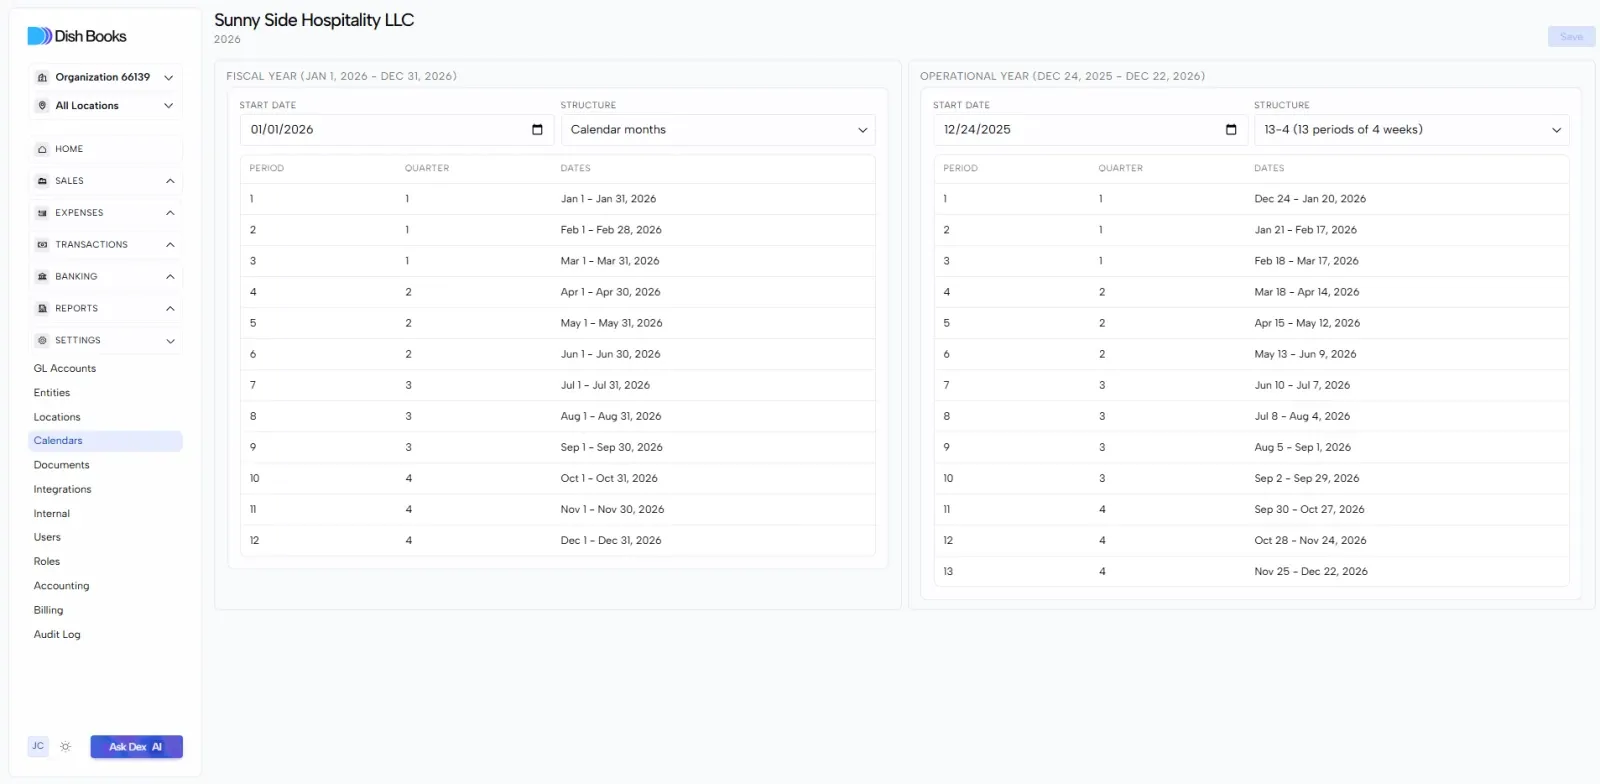The image size is (1600, 784).
Task: Open Users settings page
Action: tap(47, 538)
